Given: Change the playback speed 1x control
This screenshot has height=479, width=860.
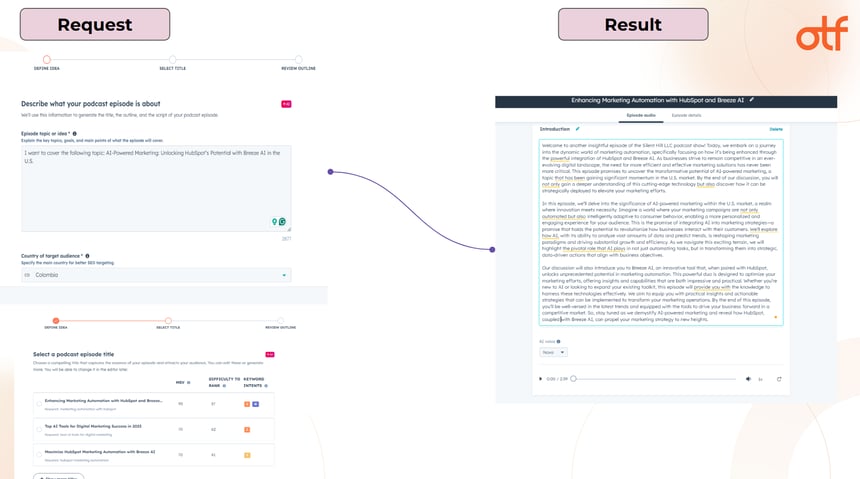Looking at the screenshot, I should pyautogui.click(x=761, y=379).
